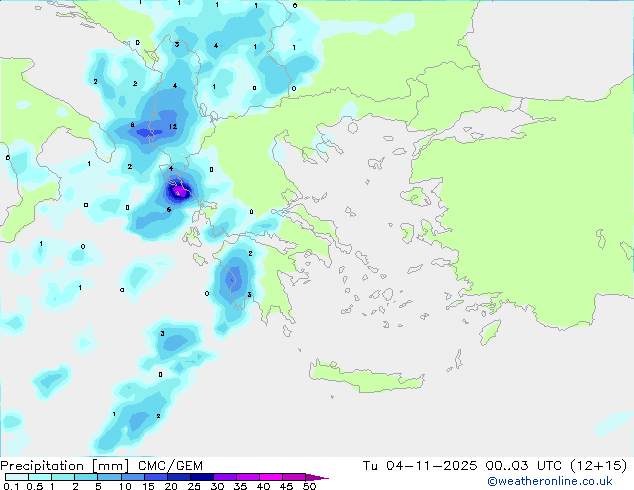
Task: Click the "00..03 UTC" time range
Action: 524,466
